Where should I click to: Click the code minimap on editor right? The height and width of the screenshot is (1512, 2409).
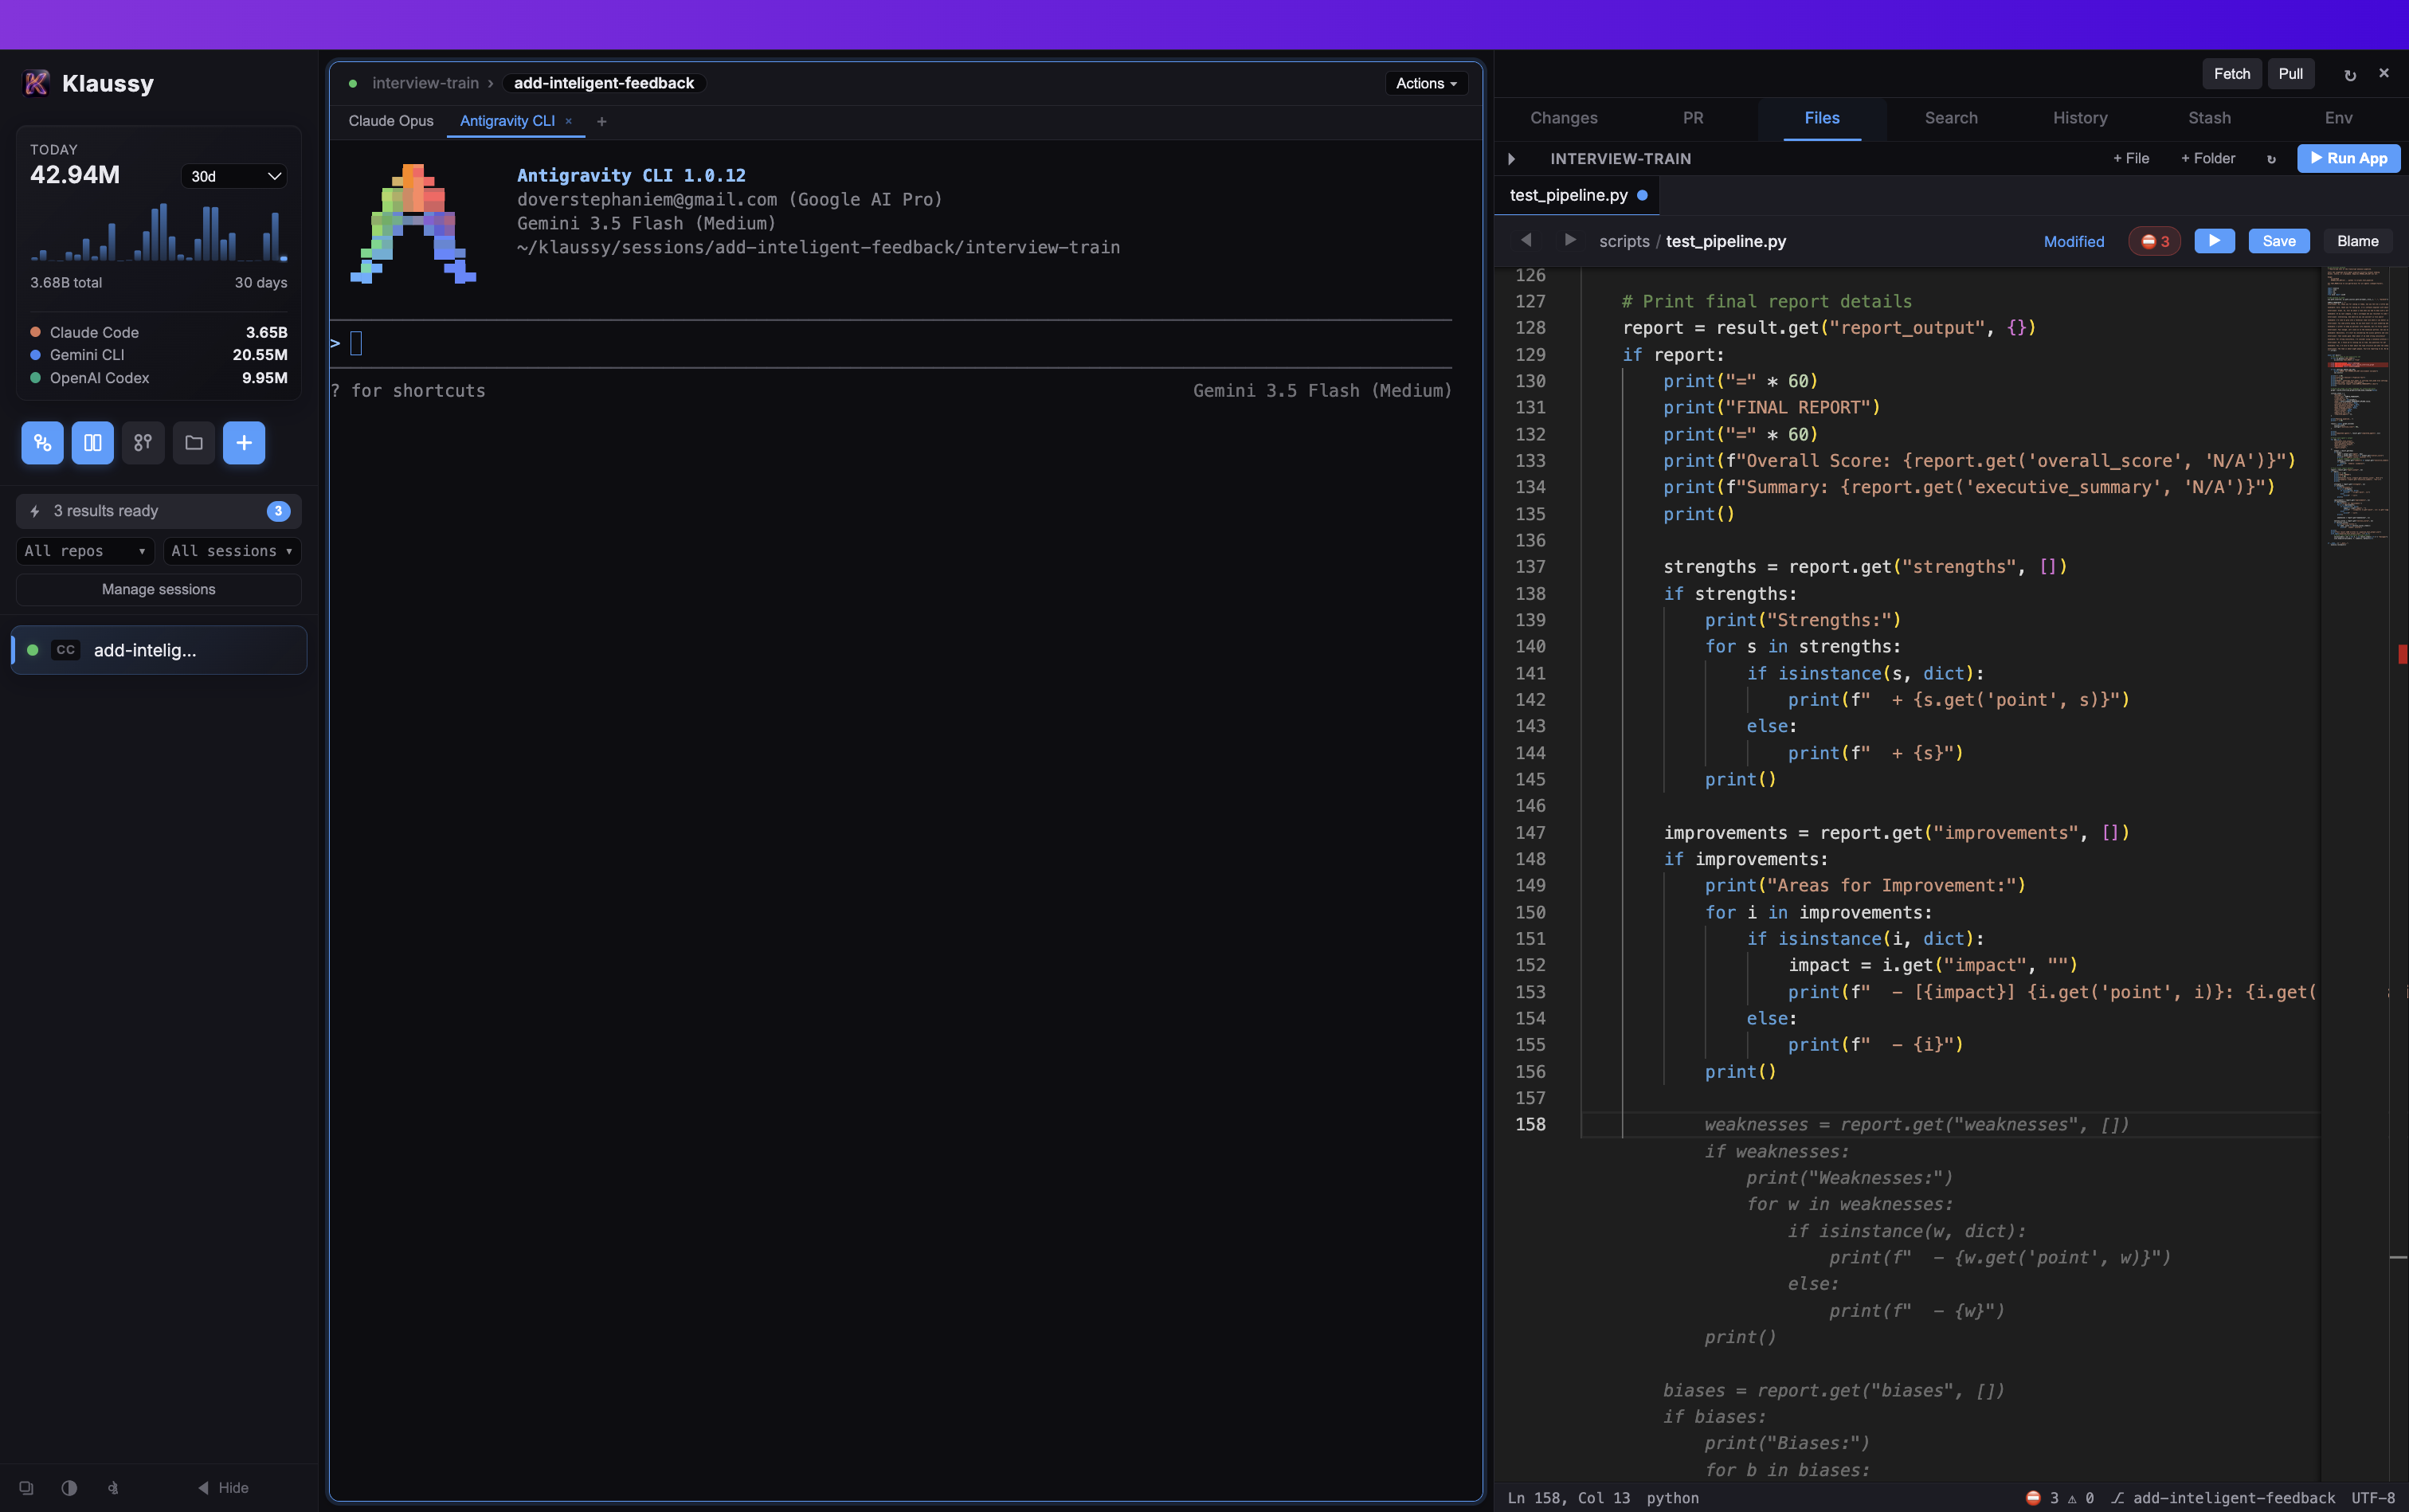[2356, 405]
